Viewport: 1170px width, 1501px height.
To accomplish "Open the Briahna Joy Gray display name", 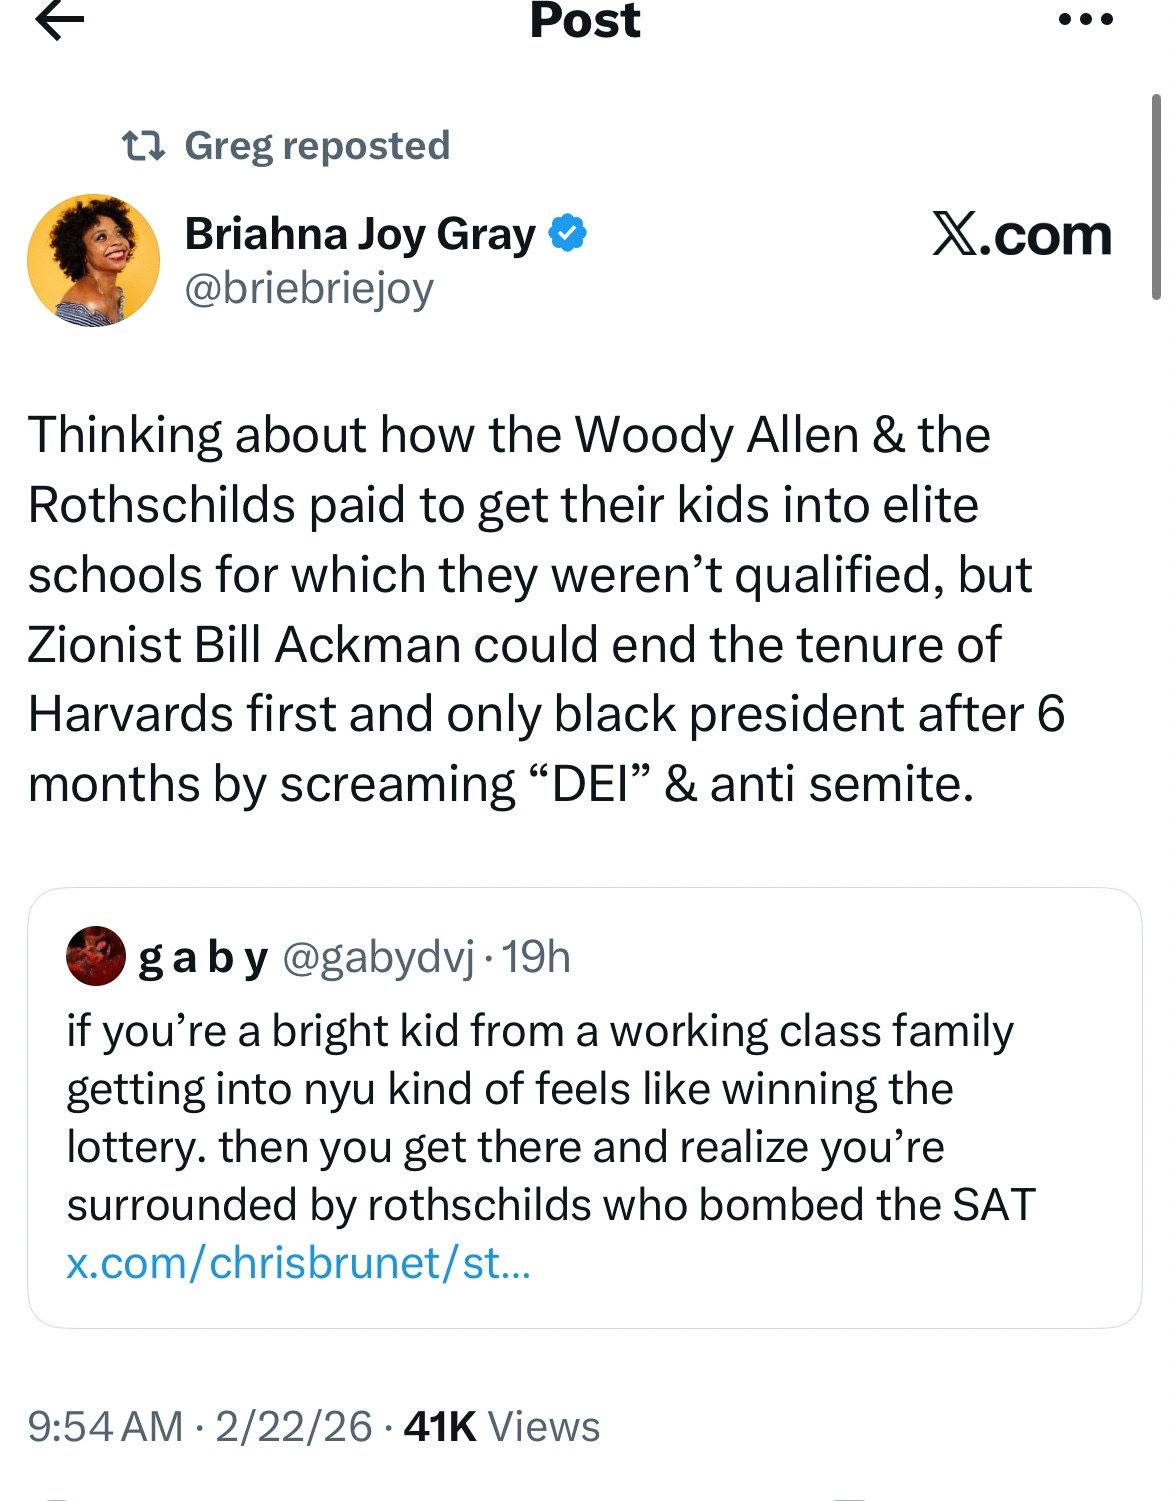I will pos(360,234).
